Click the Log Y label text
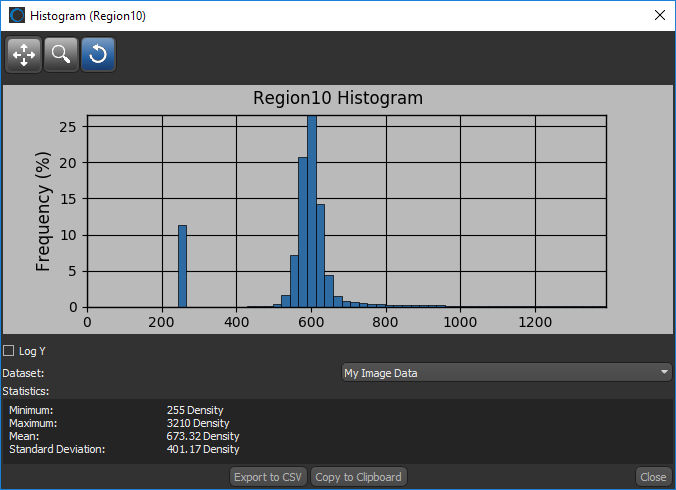The image size is (676, 490). pos(34,351)
